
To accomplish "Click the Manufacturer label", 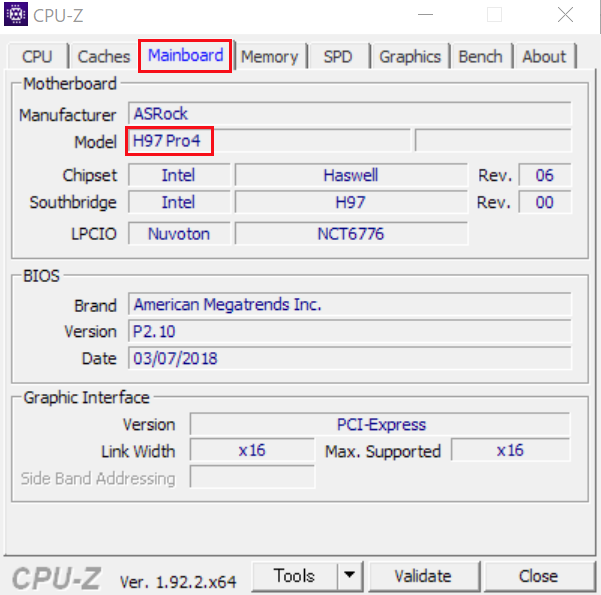I will point(67,115).
